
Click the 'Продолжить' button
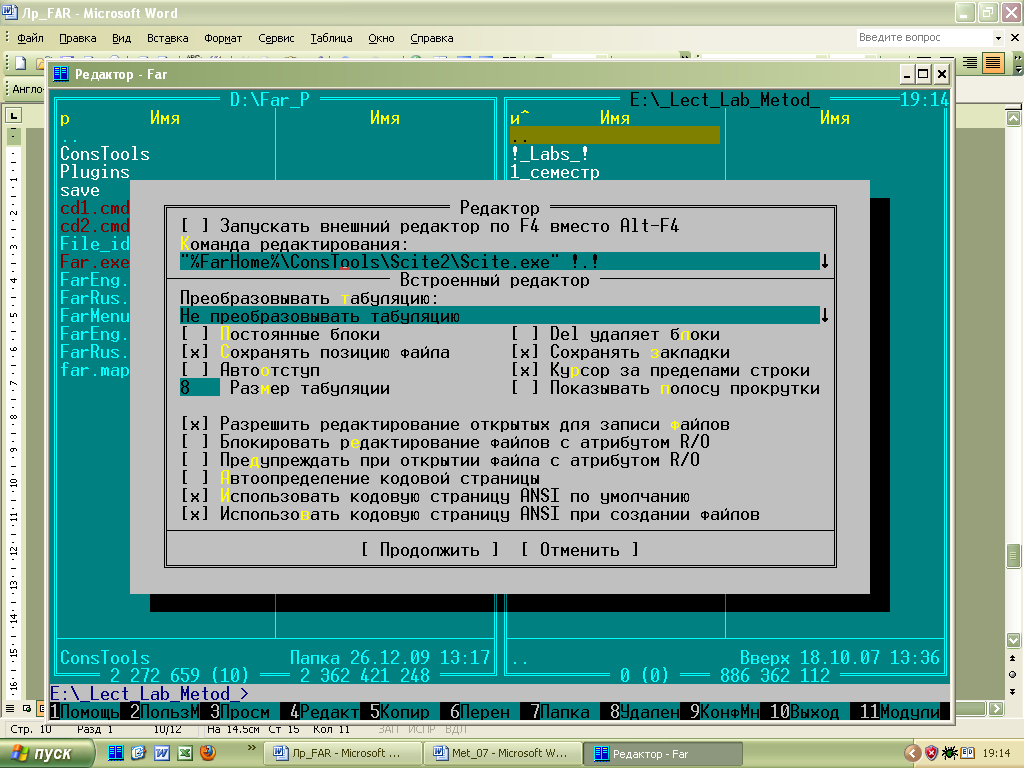430,550
